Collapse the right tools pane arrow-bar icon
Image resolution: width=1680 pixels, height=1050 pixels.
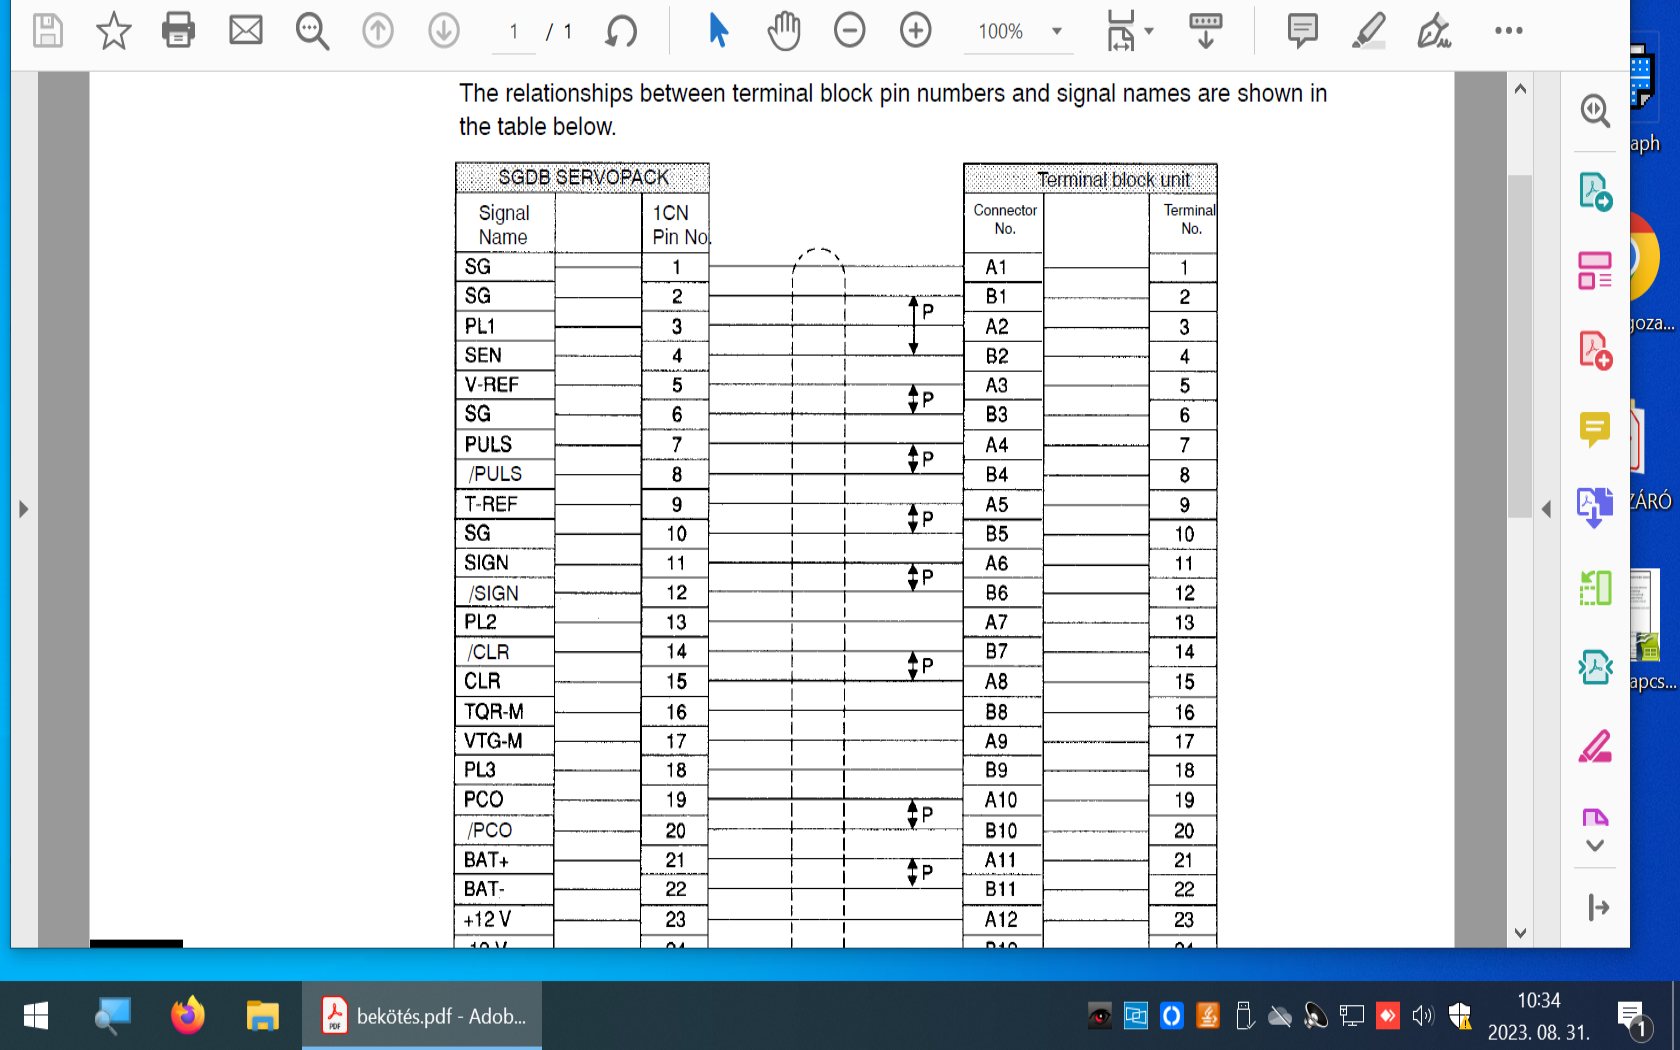[1598, 908]
